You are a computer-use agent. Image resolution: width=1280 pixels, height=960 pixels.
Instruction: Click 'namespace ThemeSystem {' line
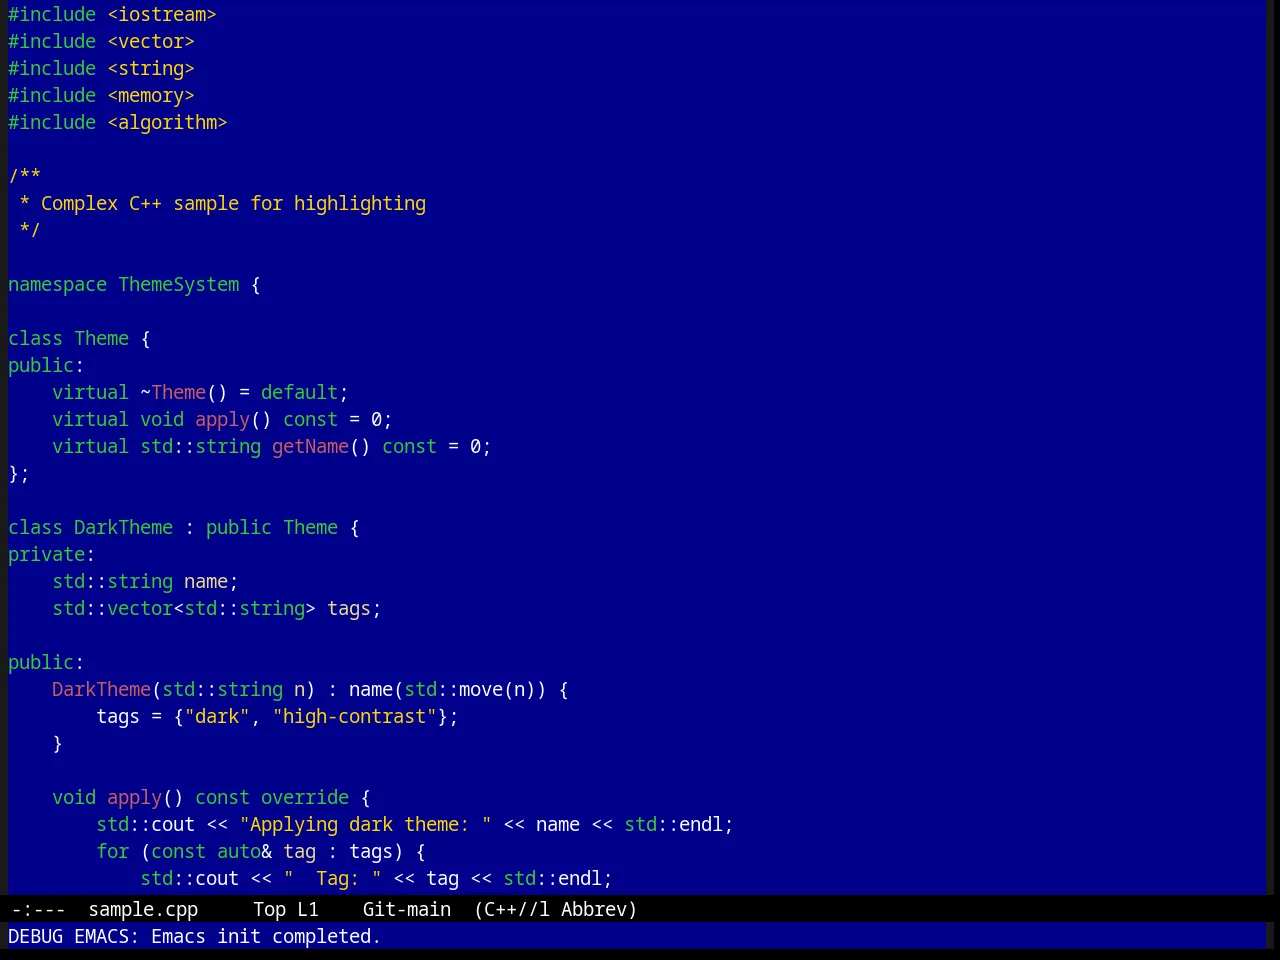click(x=134, y=284)
